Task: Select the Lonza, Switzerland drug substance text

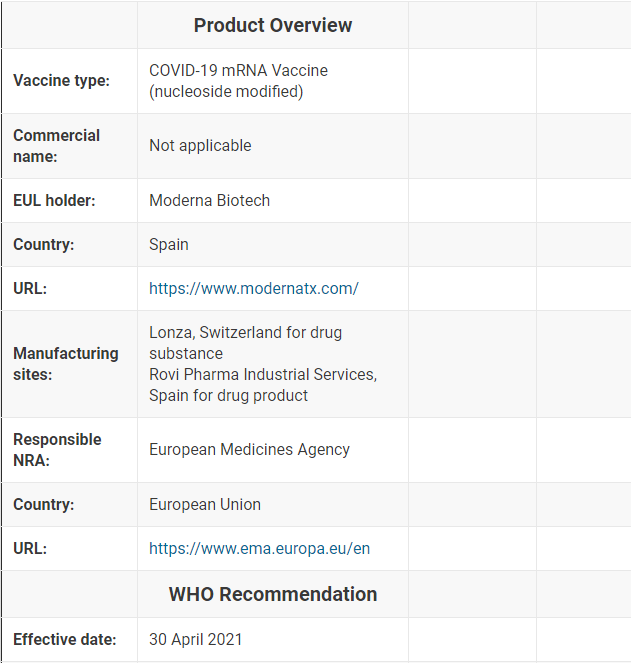Action: click(x=245, y=343)
